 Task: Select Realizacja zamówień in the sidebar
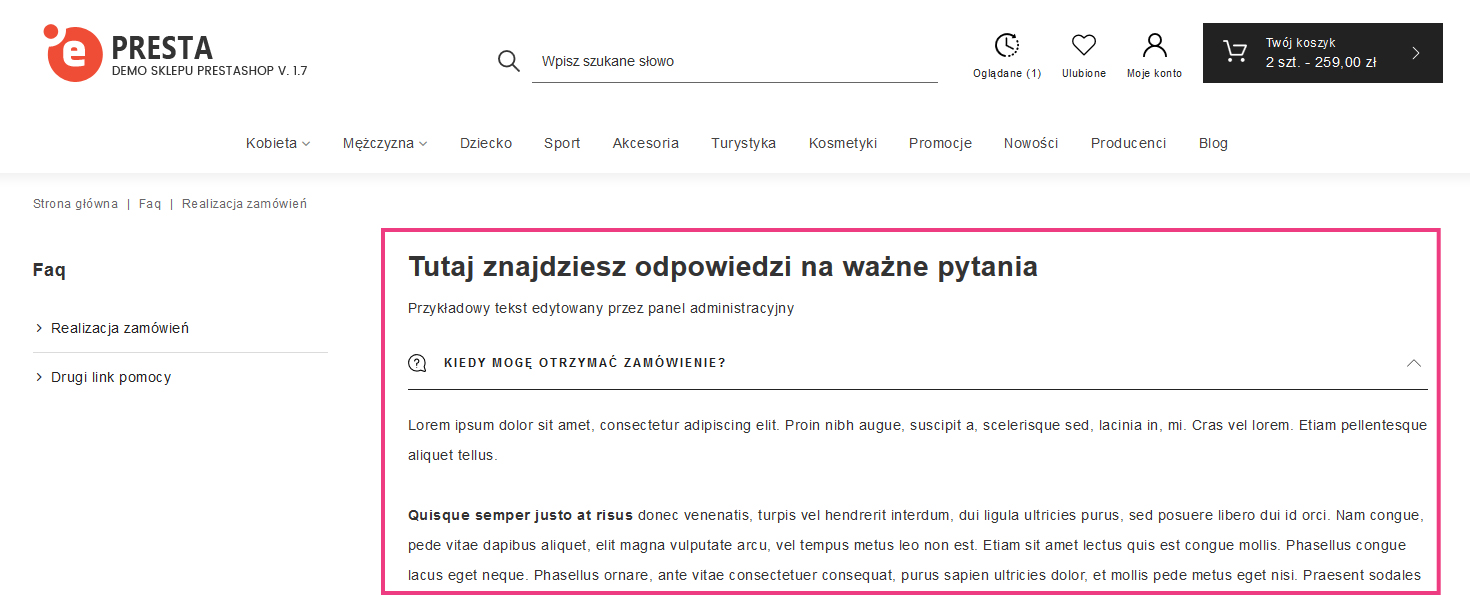tap(120, 328)
